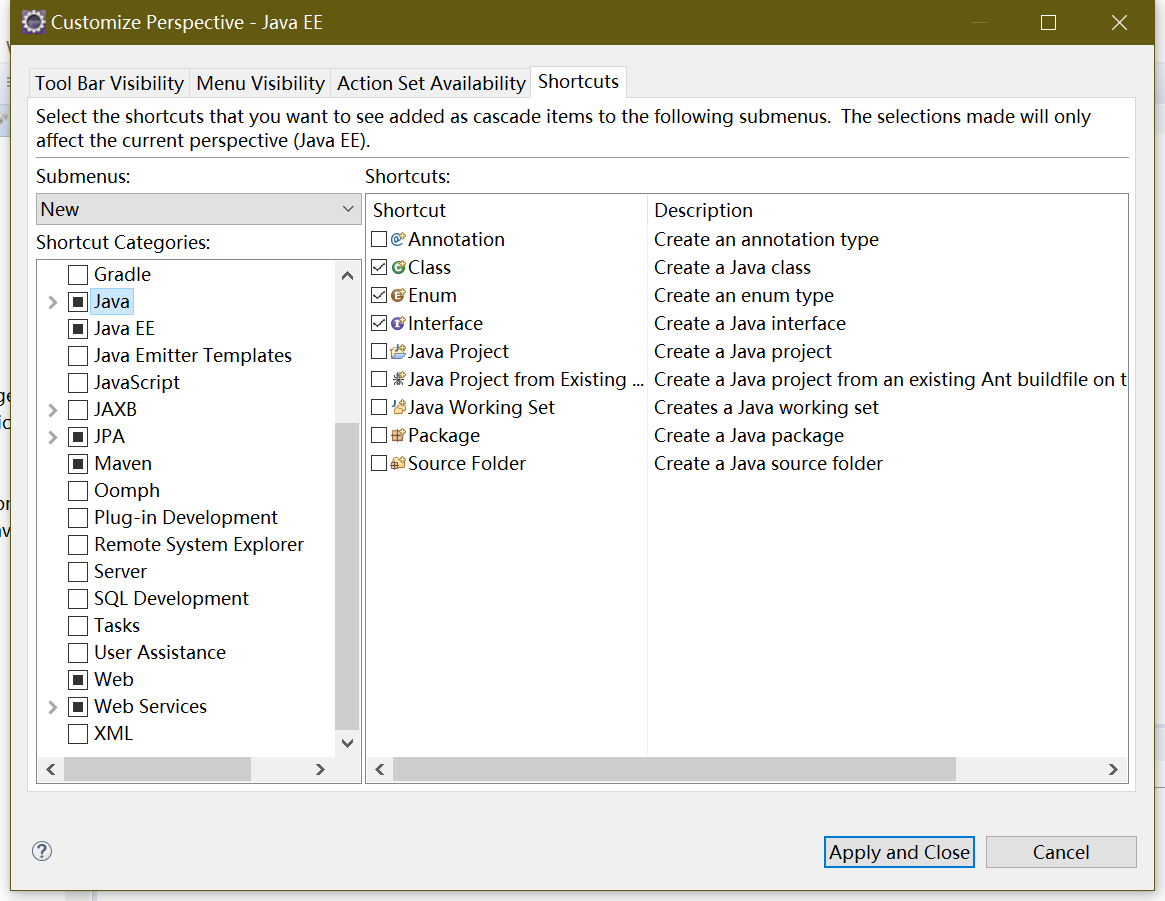Switch to the Tool Bar Visibility tab
The height and width of the screenshot is (901, 1165).
(x=109, y=83)
